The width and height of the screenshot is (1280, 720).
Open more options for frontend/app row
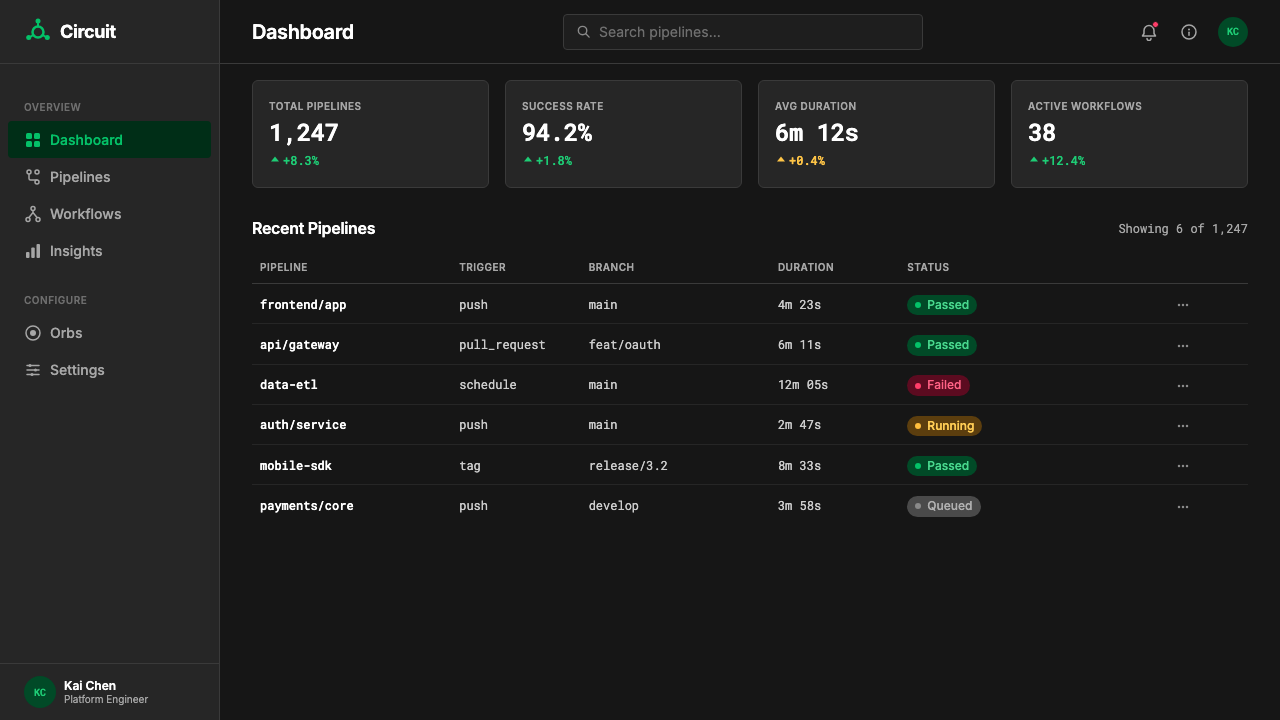(x=1183, y=305)
